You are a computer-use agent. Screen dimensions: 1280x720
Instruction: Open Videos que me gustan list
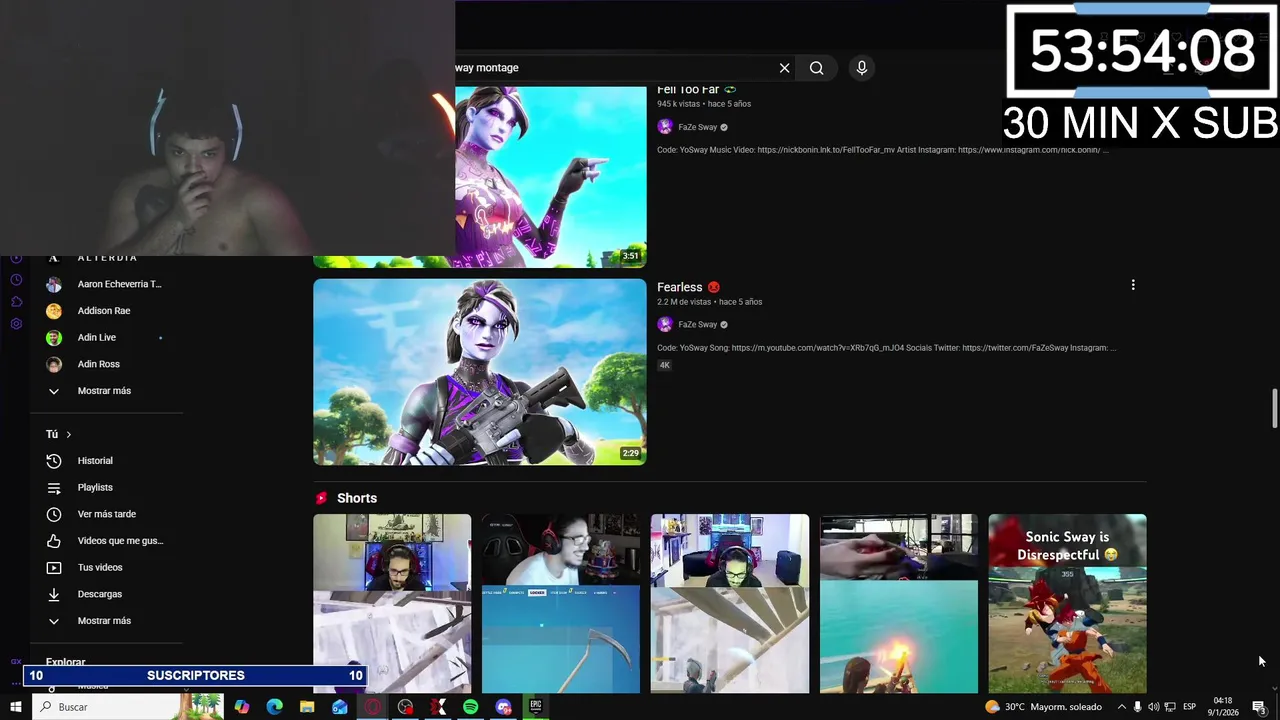tap(106, 541)
